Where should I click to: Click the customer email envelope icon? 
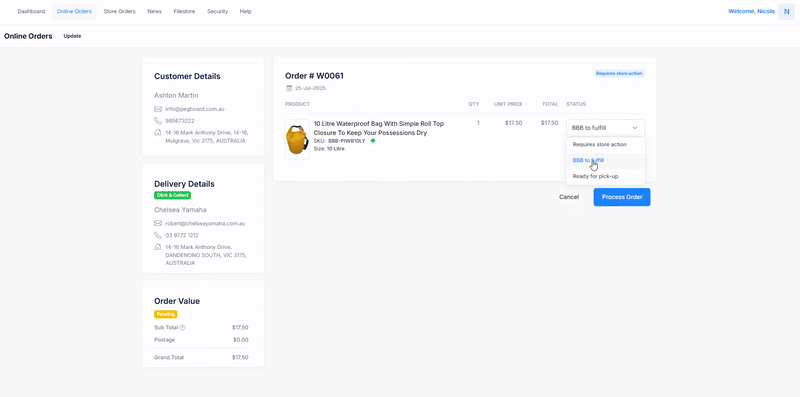158,109
